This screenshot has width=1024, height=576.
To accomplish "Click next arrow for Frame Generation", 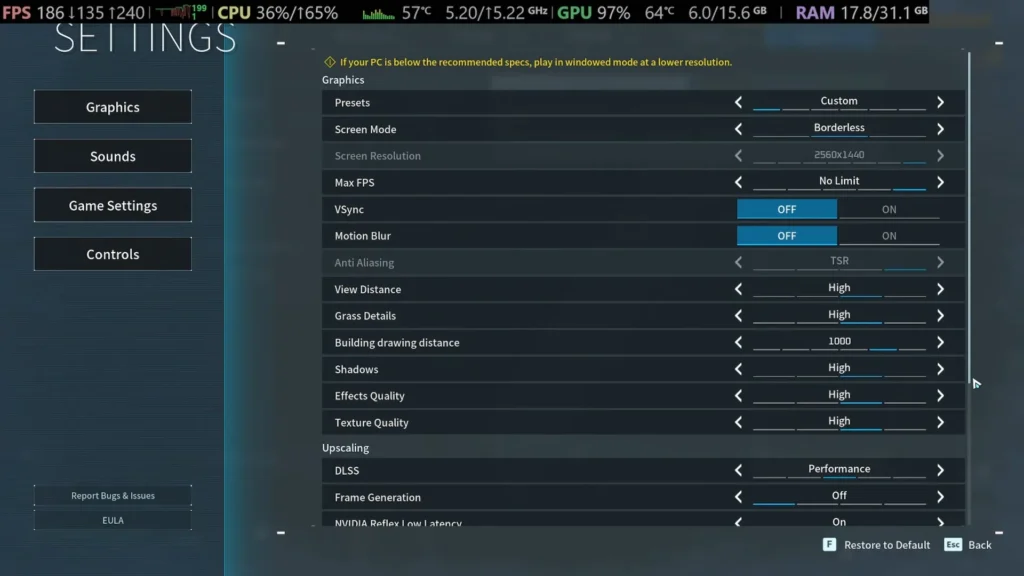I will click(940, 497).
